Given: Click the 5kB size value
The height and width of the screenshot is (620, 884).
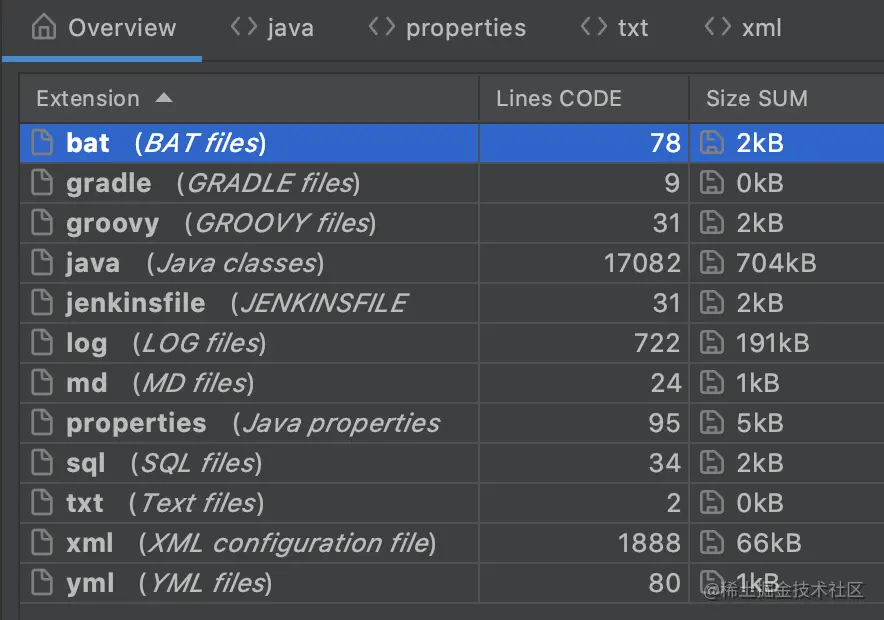Looking at the screenshot, I should coord(760,423).
